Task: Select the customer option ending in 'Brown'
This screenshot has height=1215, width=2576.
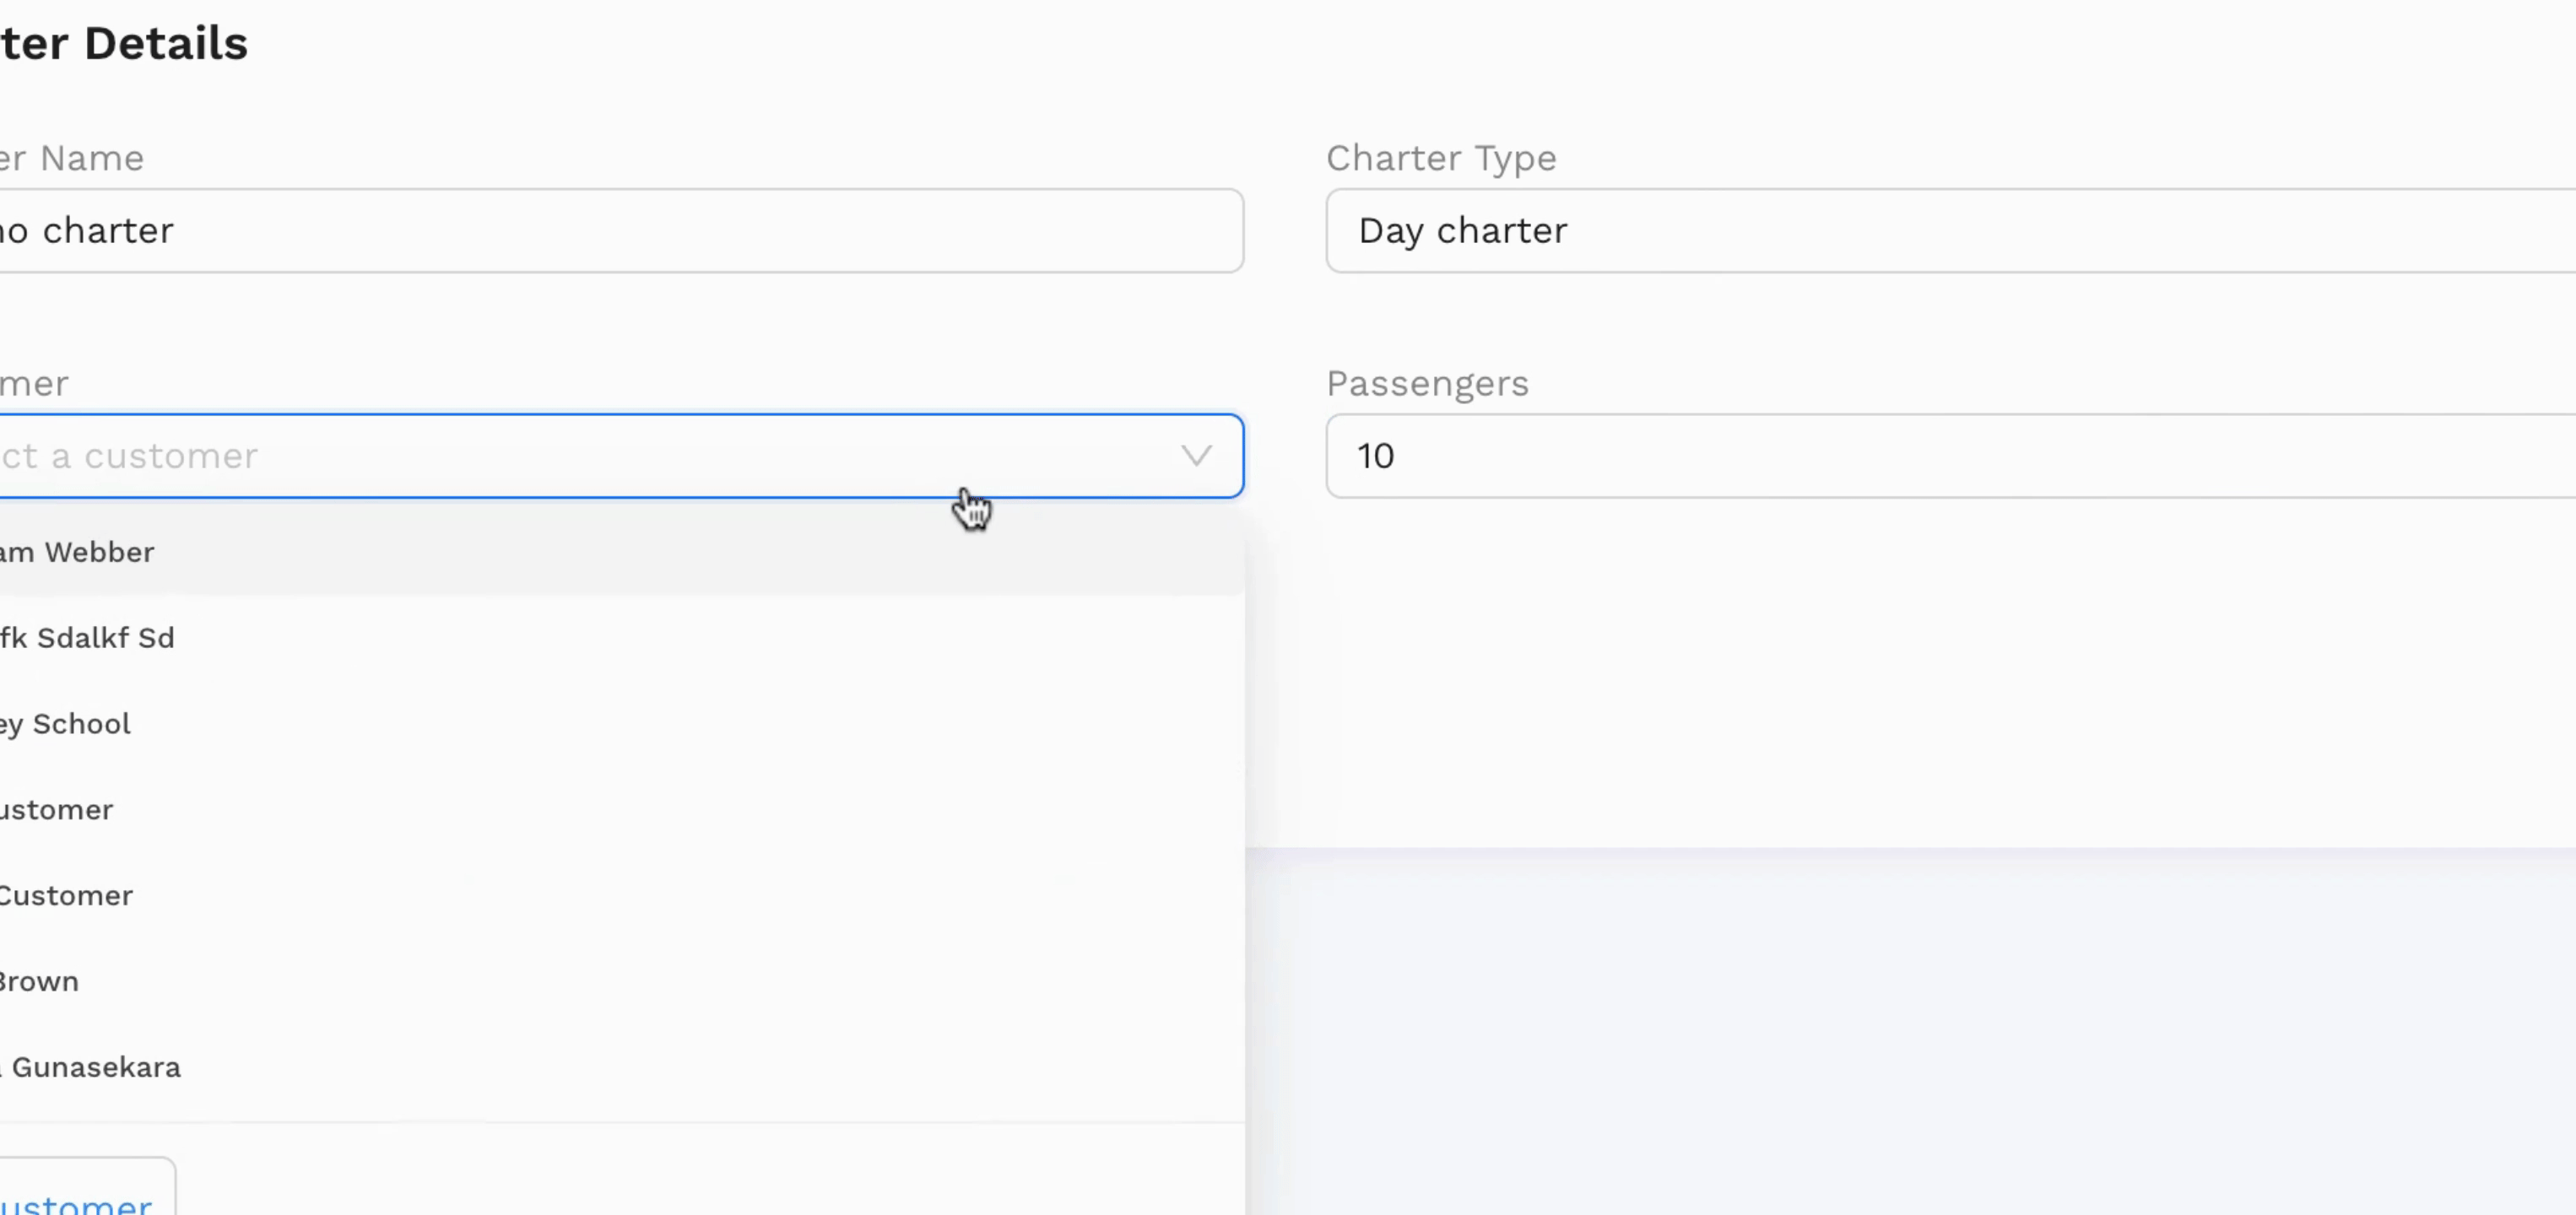Action: pos(622,982)
